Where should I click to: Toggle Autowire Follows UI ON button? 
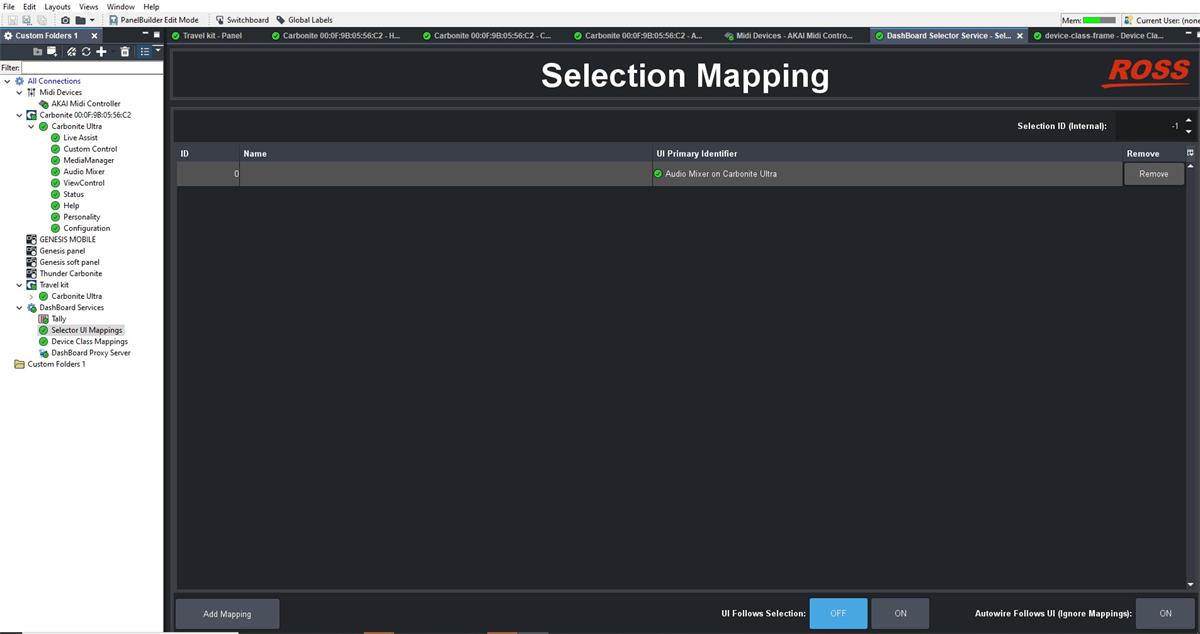(1166, 614)
